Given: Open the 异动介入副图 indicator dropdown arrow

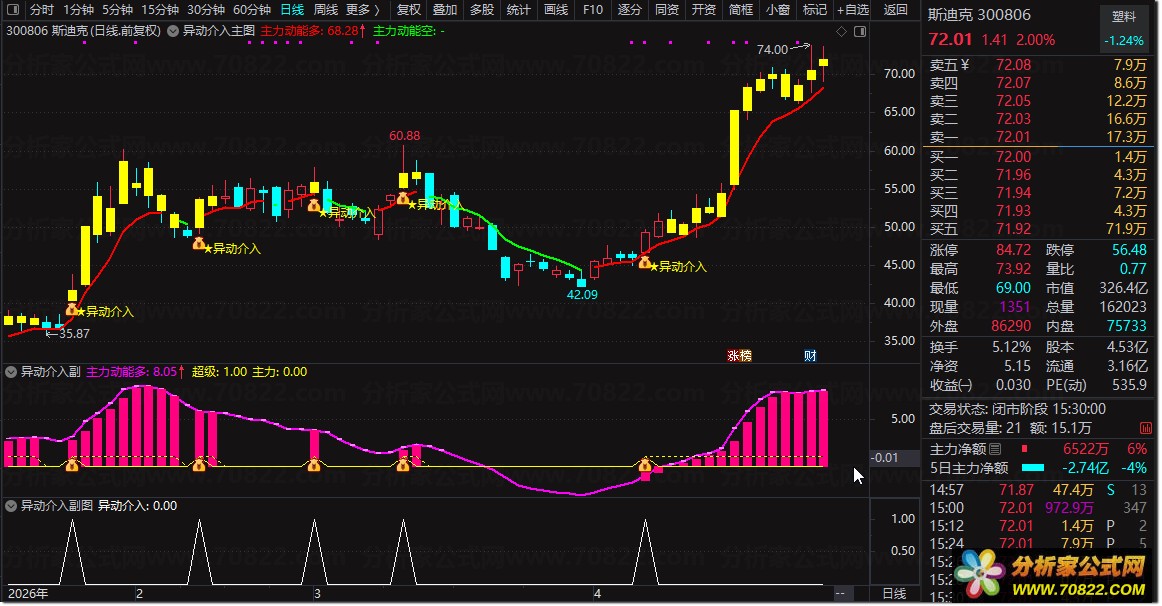Looking at the screenshot, I should click(x=11, y=506).
